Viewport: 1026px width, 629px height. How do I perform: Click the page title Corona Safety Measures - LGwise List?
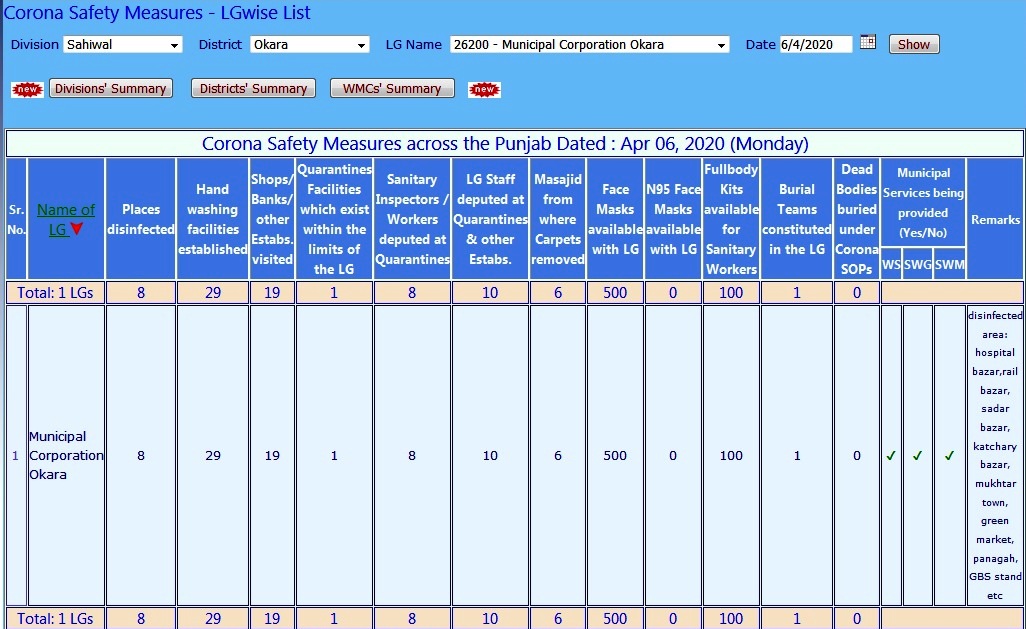pos(157,12)
